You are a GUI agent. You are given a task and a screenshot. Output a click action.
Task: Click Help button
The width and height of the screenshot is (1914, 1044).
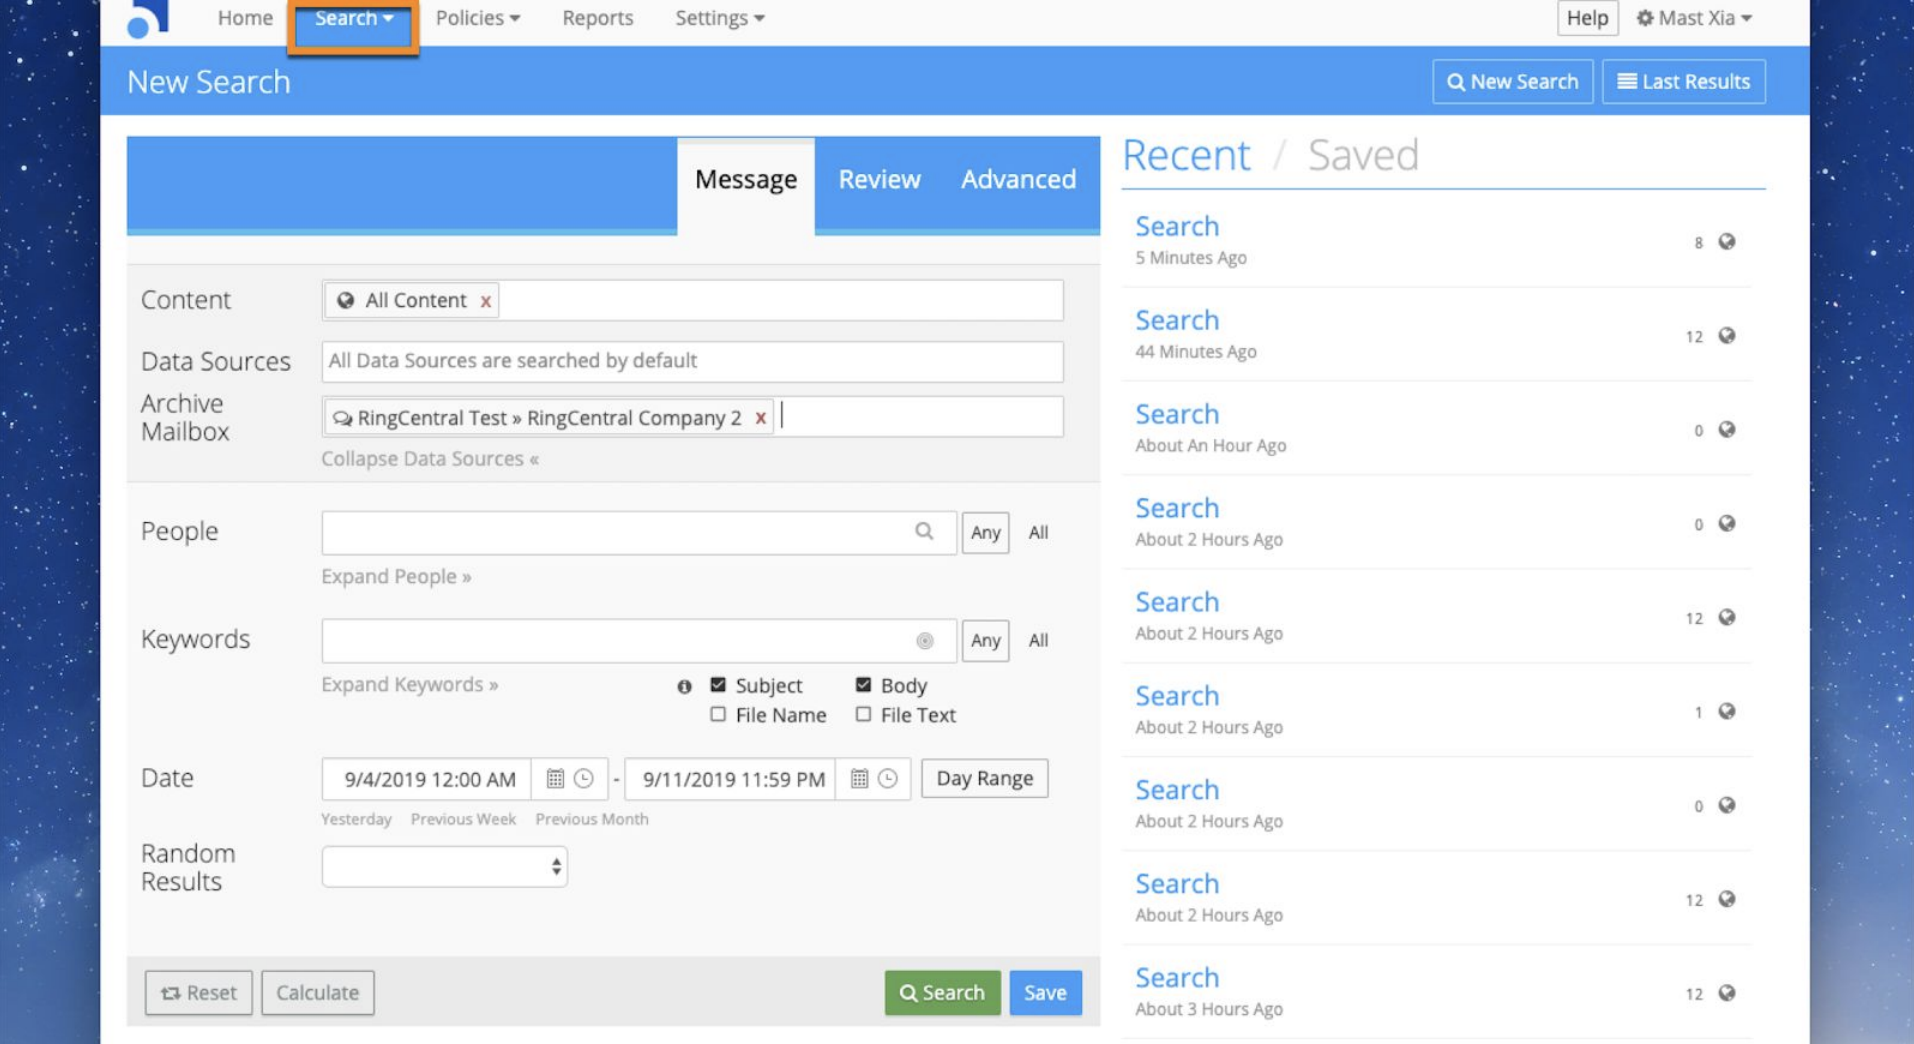pyautogui.click(x=1587, y=18)
